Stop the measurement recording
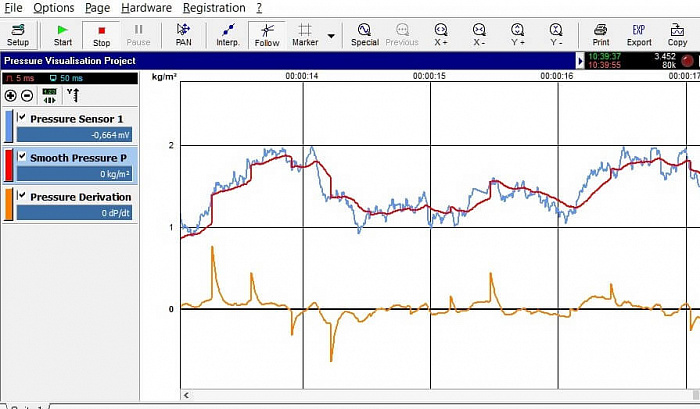700x409 pixels. click(x=101, y=35)
